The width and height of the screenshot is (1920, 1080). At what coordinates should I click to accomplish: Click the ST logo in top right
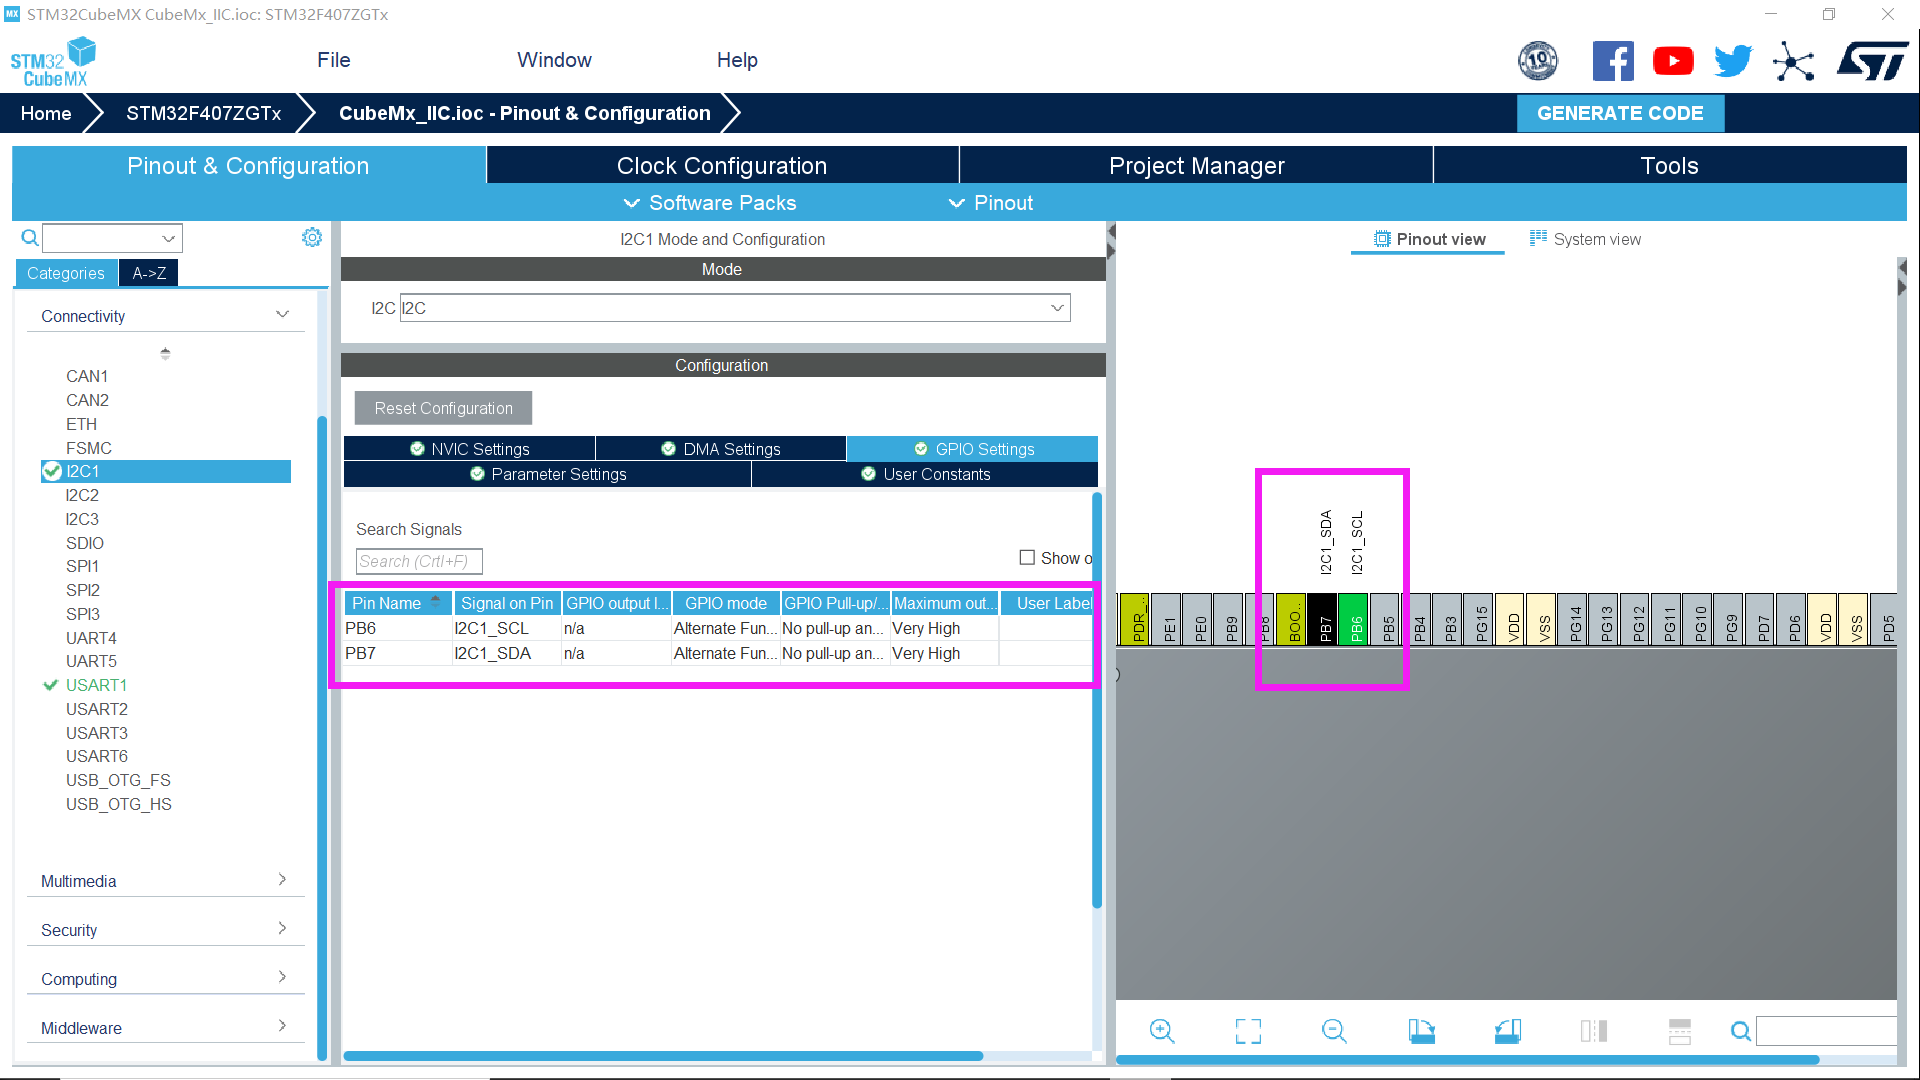click(x=1872, y=60)
